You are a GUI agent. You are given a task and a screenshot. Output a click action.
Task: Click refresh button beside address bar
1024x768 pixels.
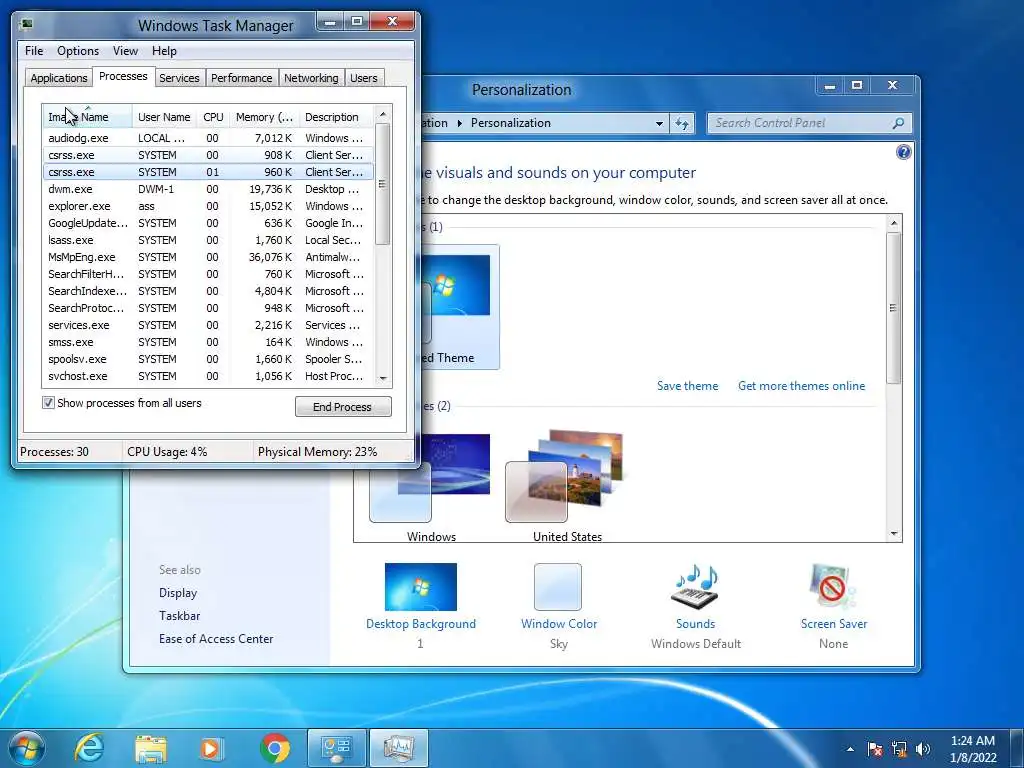682,123
